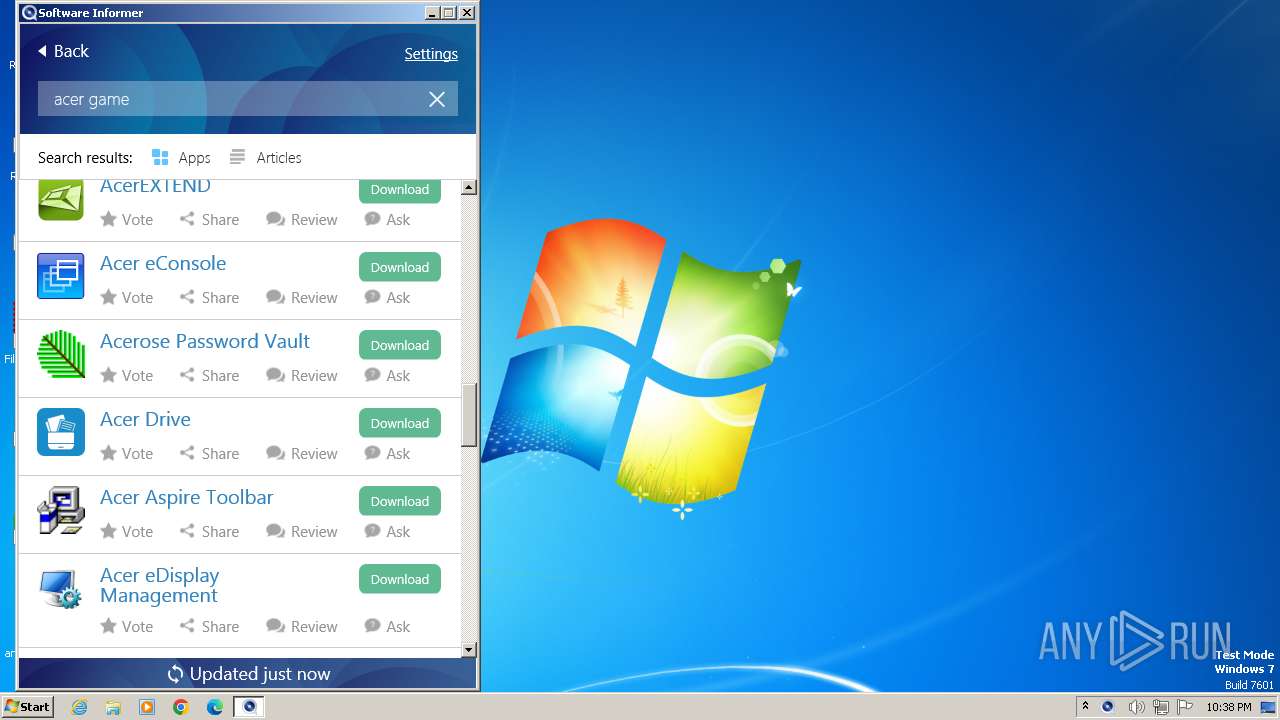Screen dimensions: 1280x720
Task: Share AcerEXTEND
Action: (209, 219)
